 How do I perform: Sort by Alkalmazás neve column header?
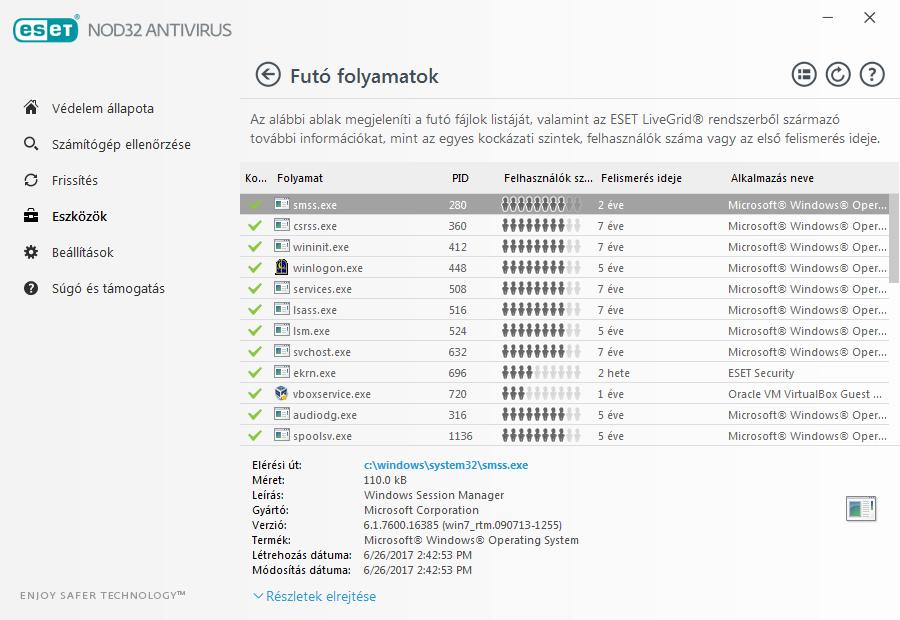772,178
